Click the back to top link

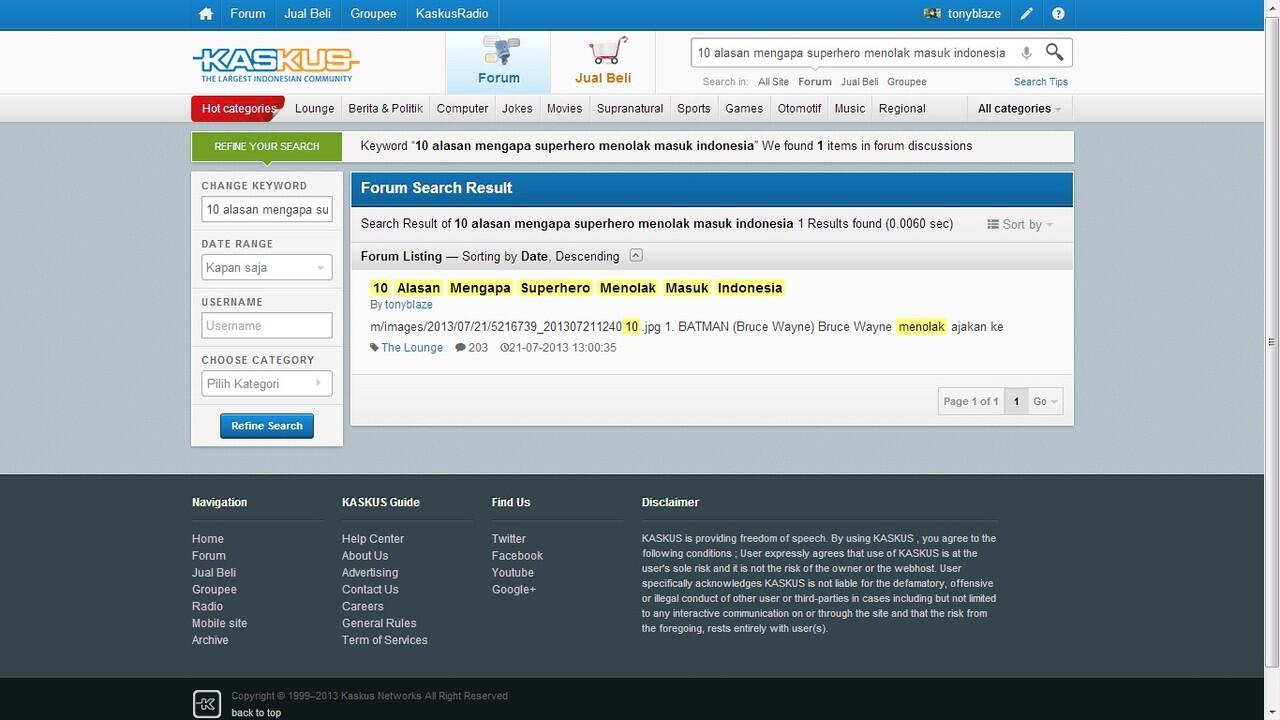click(x=256, y=713)
